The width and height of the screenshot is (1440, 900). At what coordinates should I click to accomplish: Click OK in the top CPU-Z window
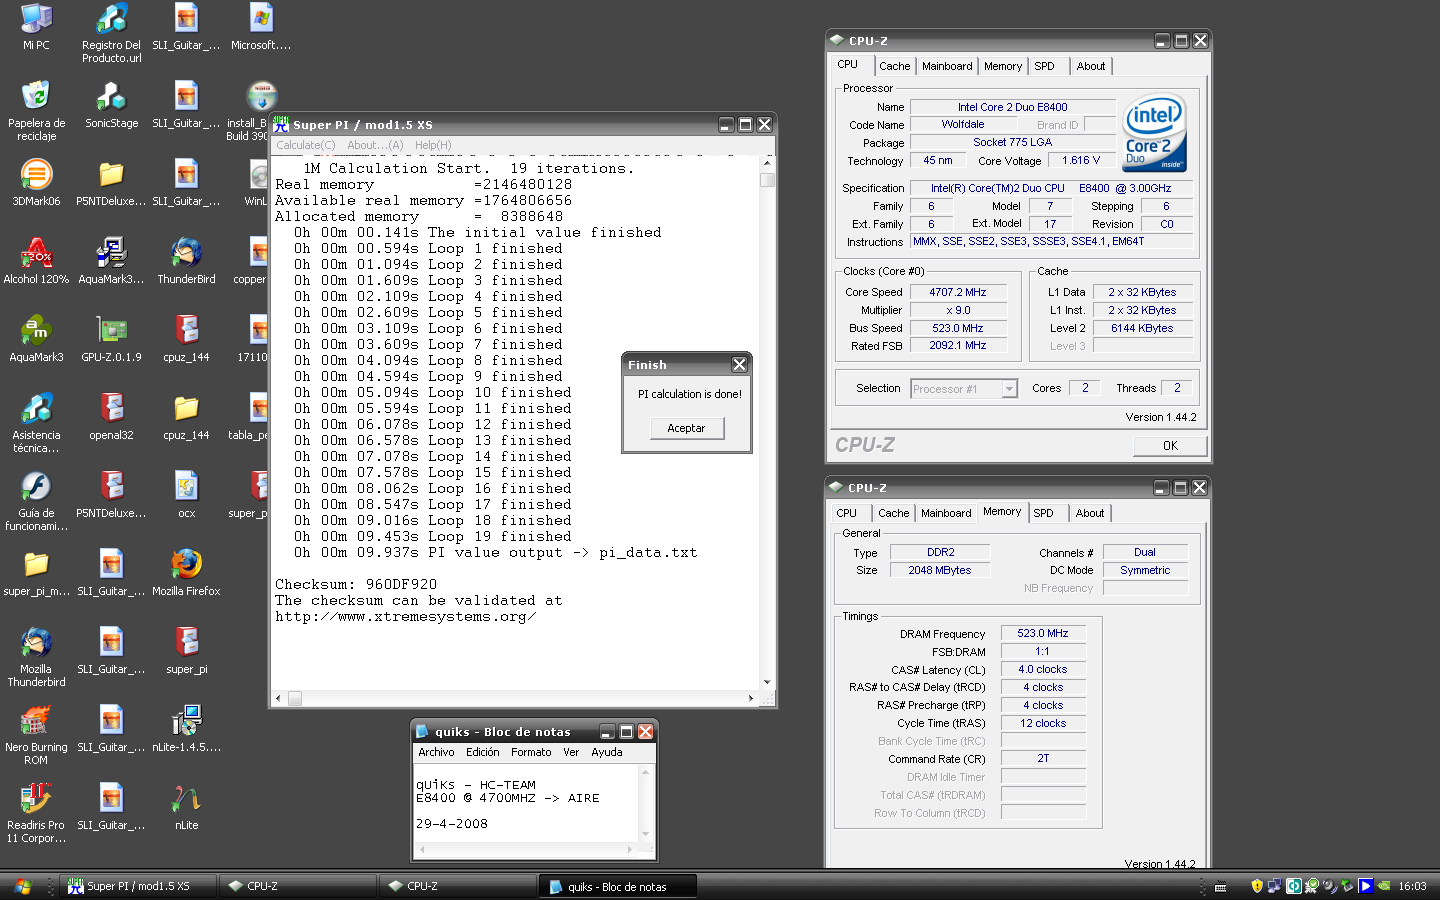pos(1170,446)
